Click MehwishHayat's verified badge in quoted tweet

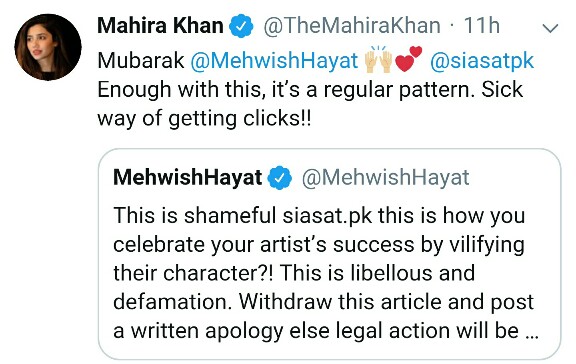click(280, 178)
